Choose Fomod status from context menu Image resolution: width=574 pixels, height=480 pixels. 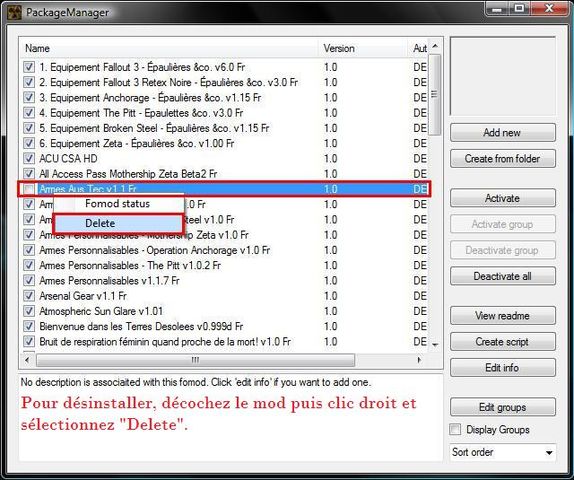coord(118,204)
